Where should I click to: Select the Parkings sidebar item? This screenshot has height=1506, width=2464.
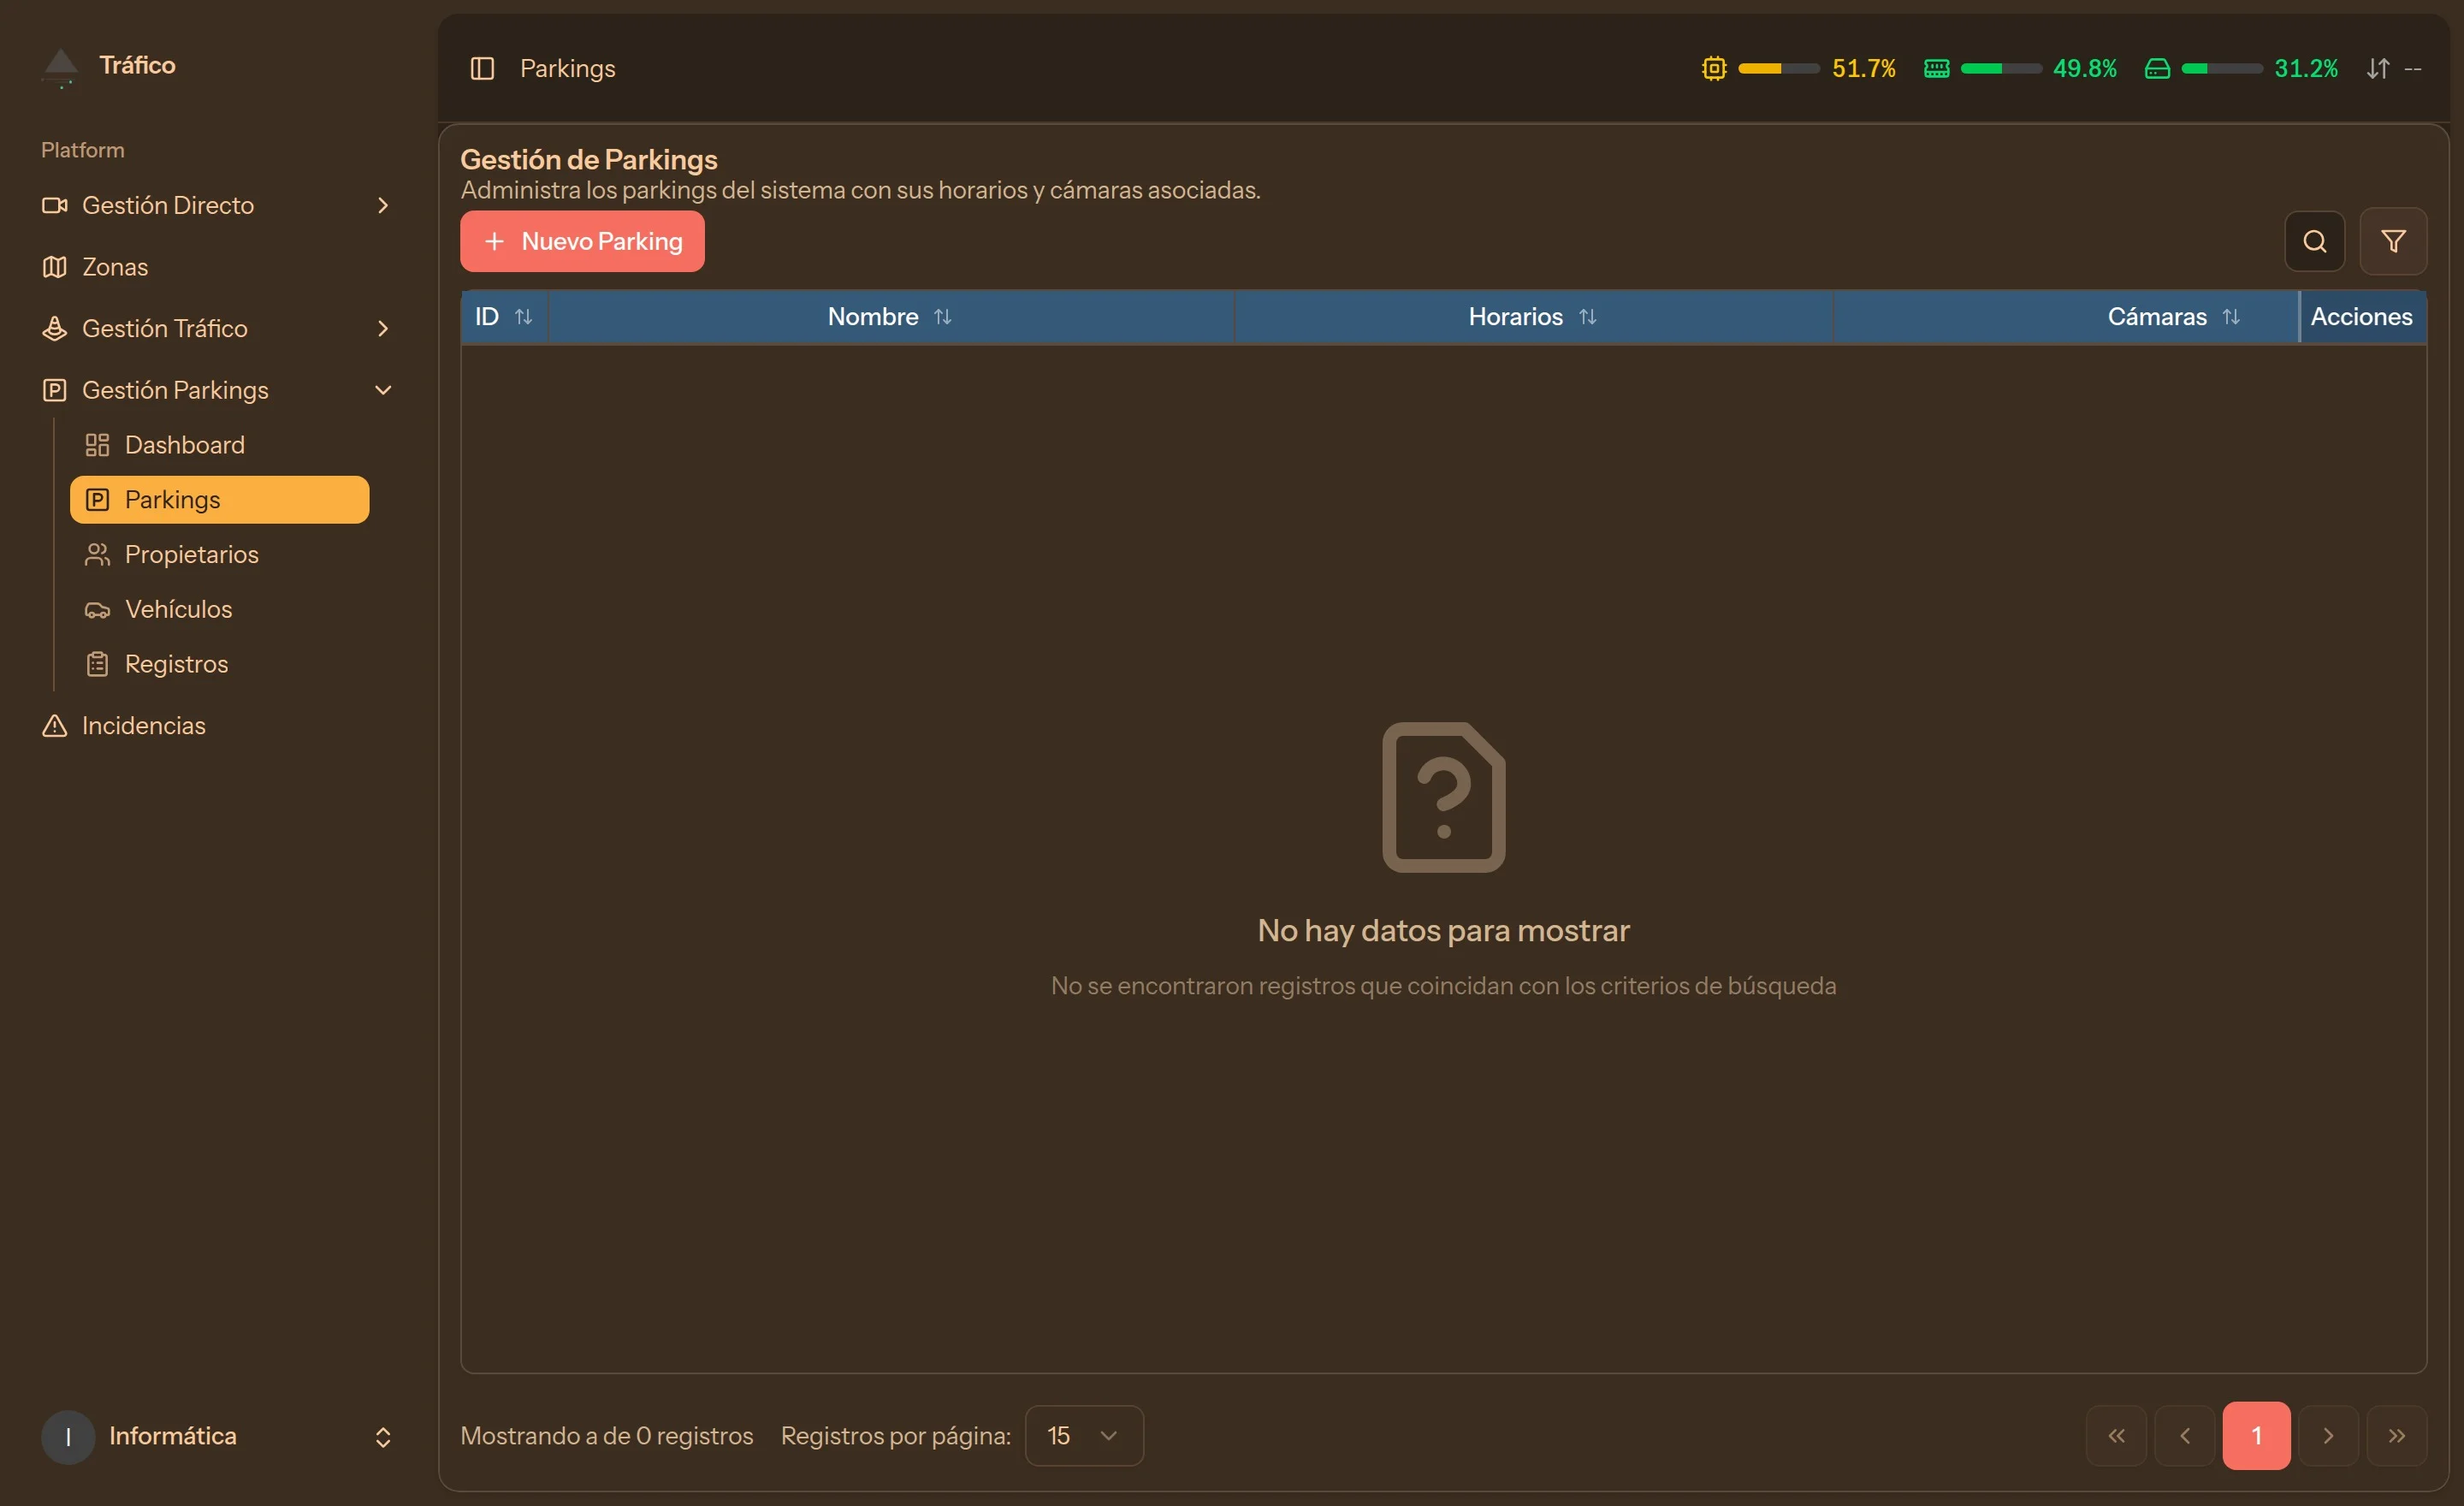pos(220,500)
